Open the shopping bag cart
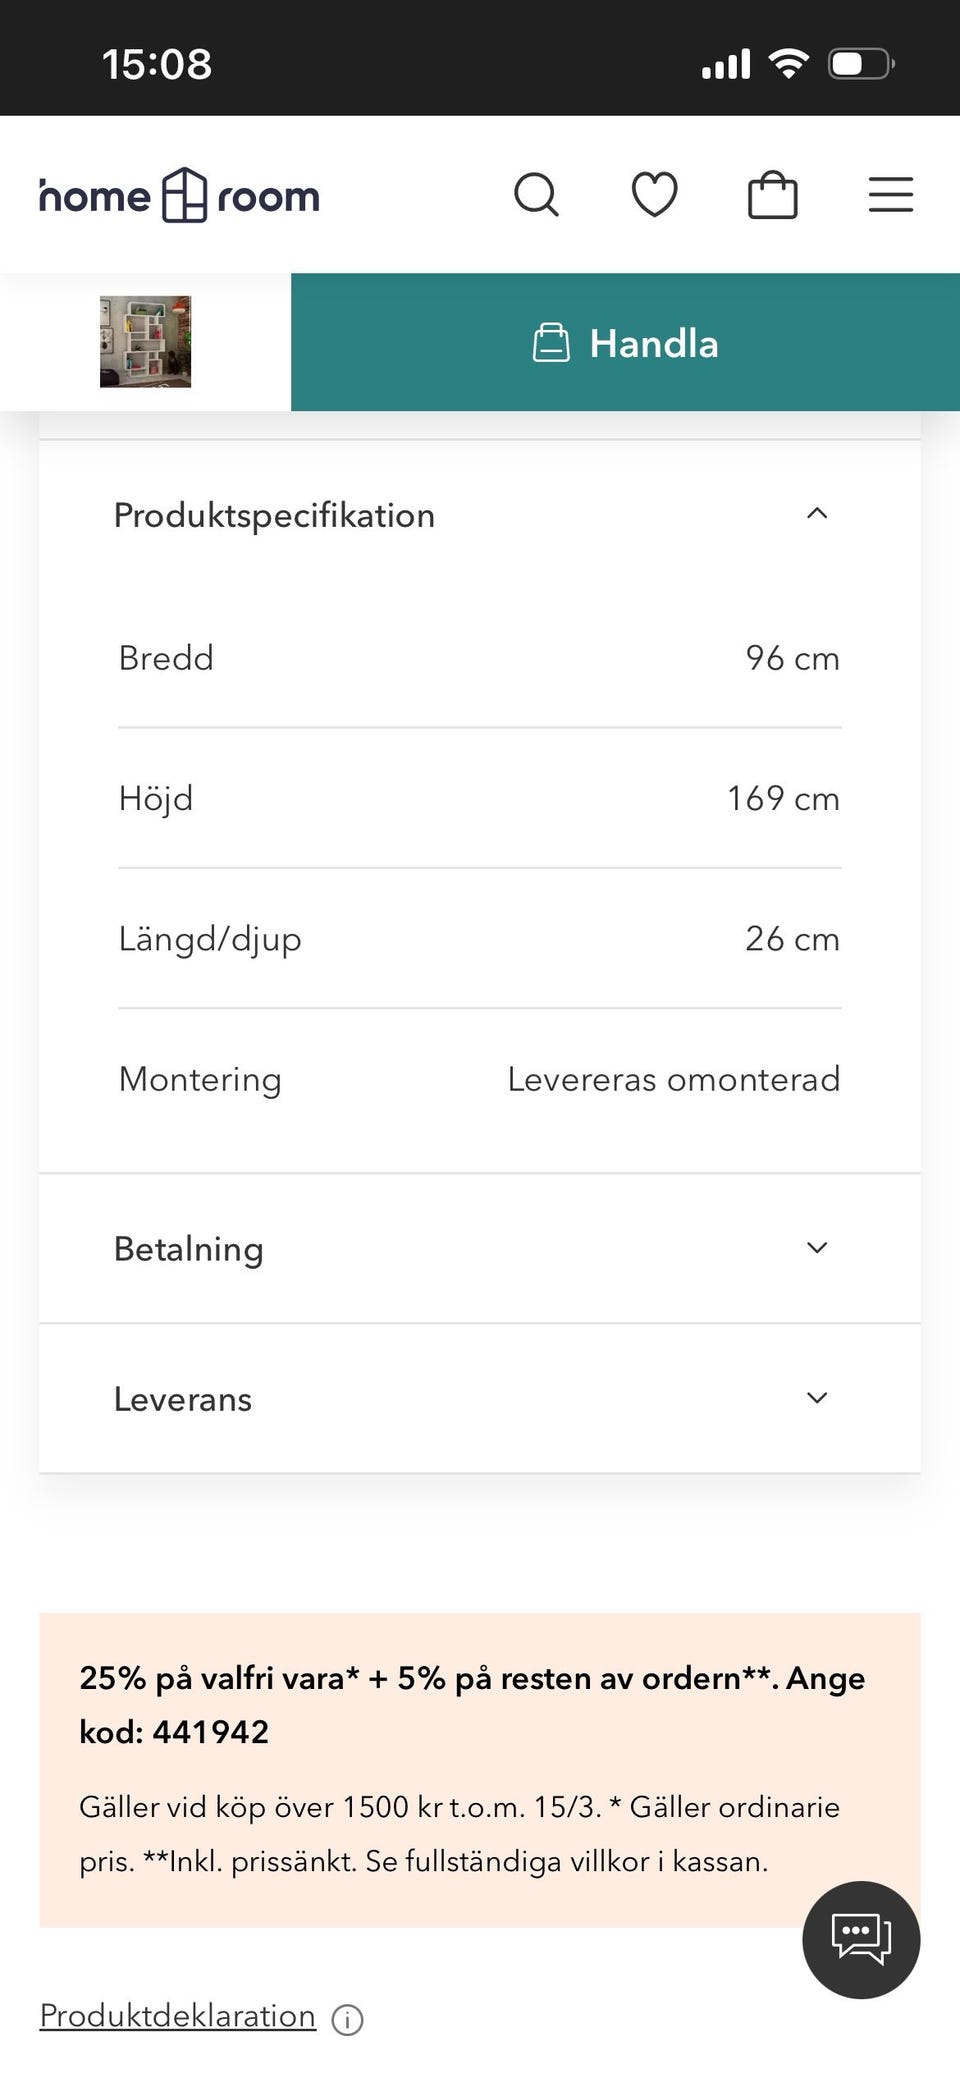This screenshot has width=960, height=2078. point(772,195)
